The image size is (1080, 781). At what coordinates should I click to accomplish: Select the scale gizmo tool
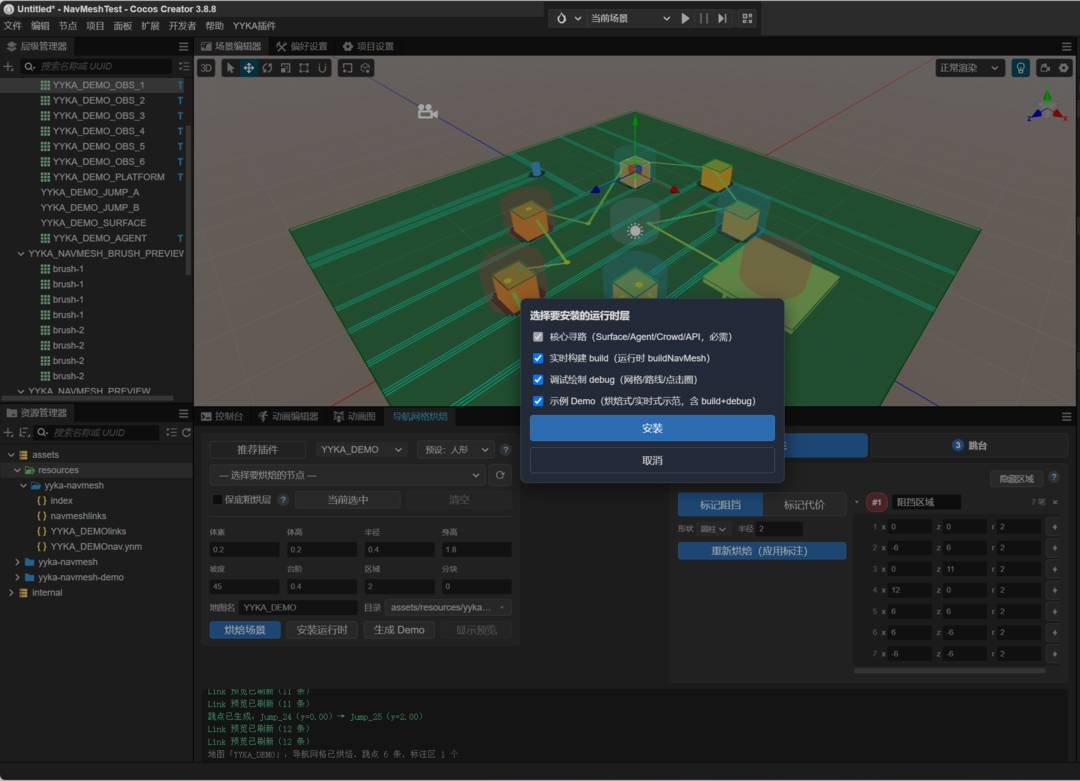click(x=285, y=67)
